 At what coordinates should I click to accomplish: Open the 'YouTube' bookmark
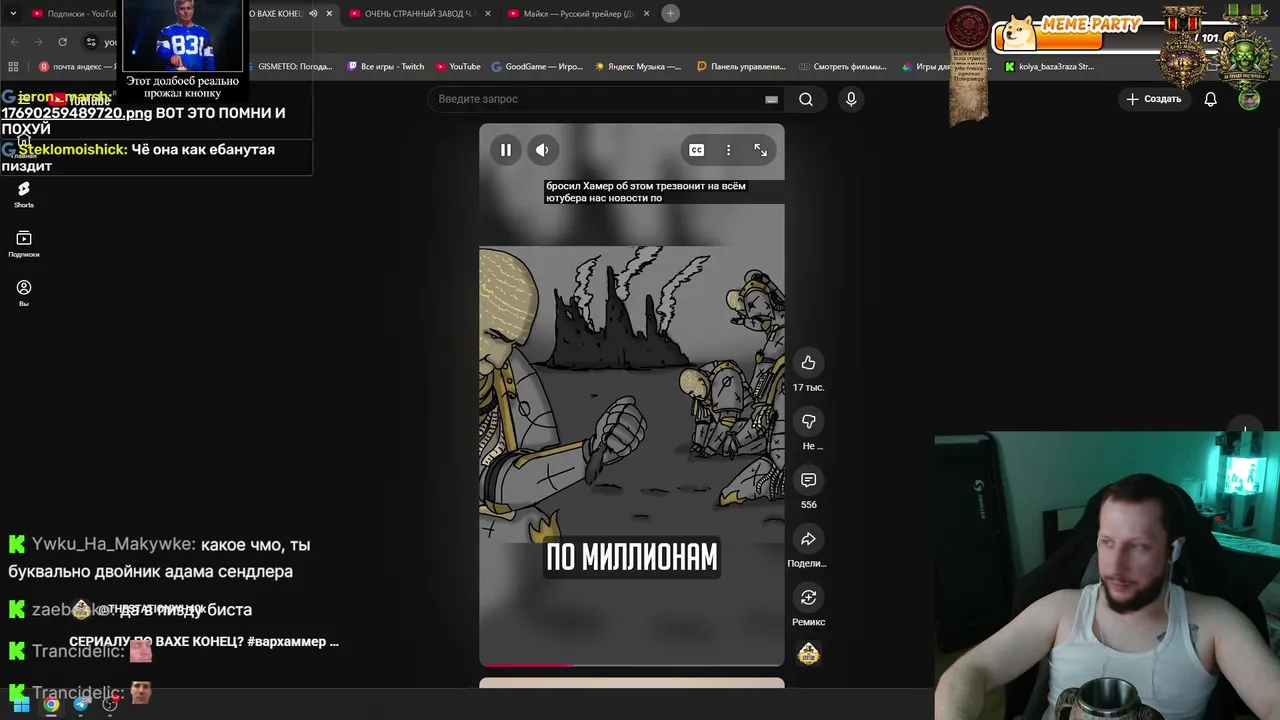(458, 67)
